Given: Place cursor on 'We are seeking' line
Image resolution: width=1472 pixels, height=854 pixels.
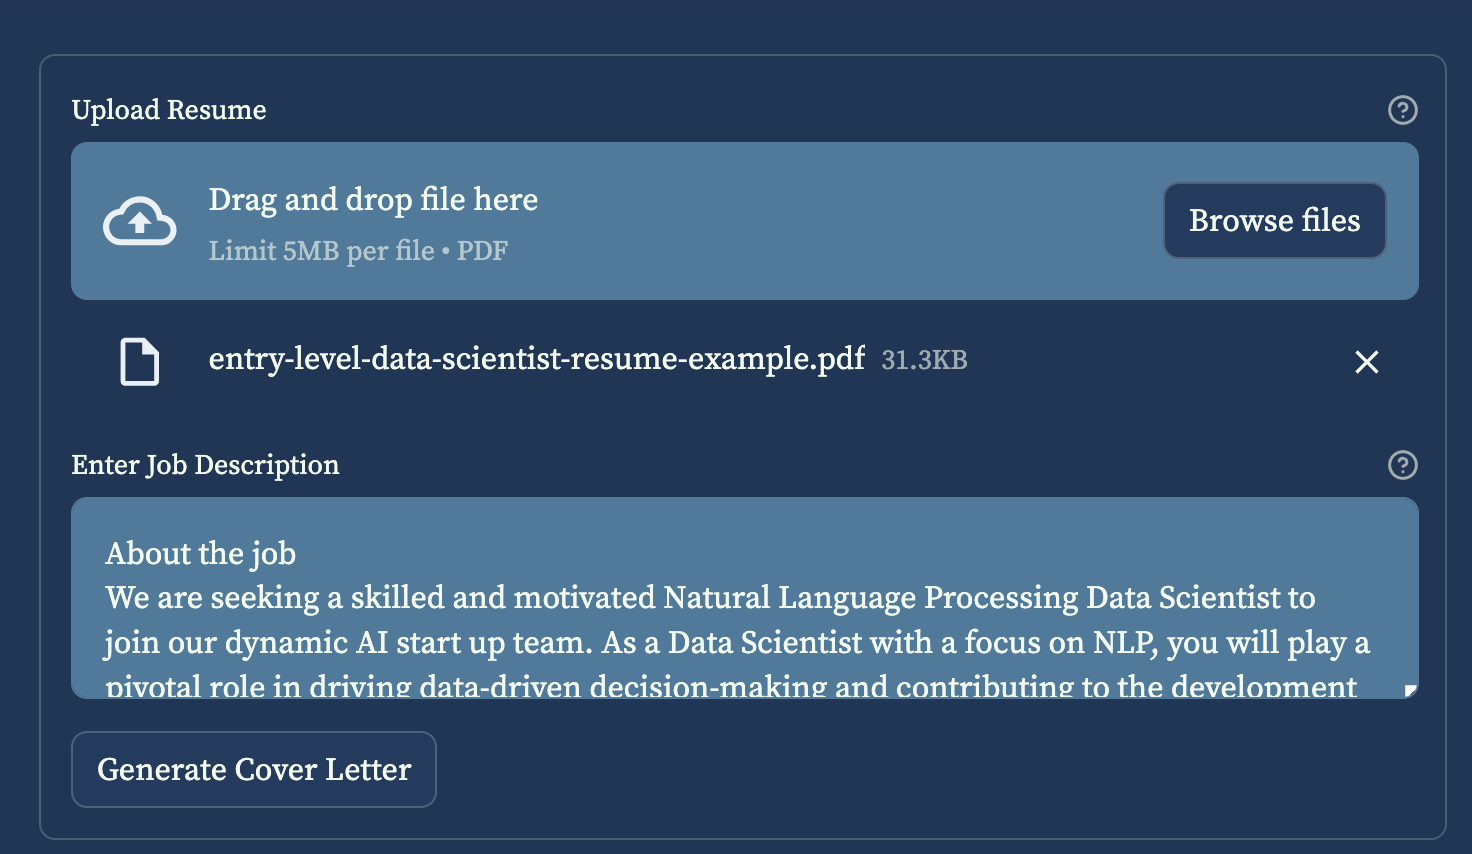Looking at the screenshot, I should coord(710,598).
